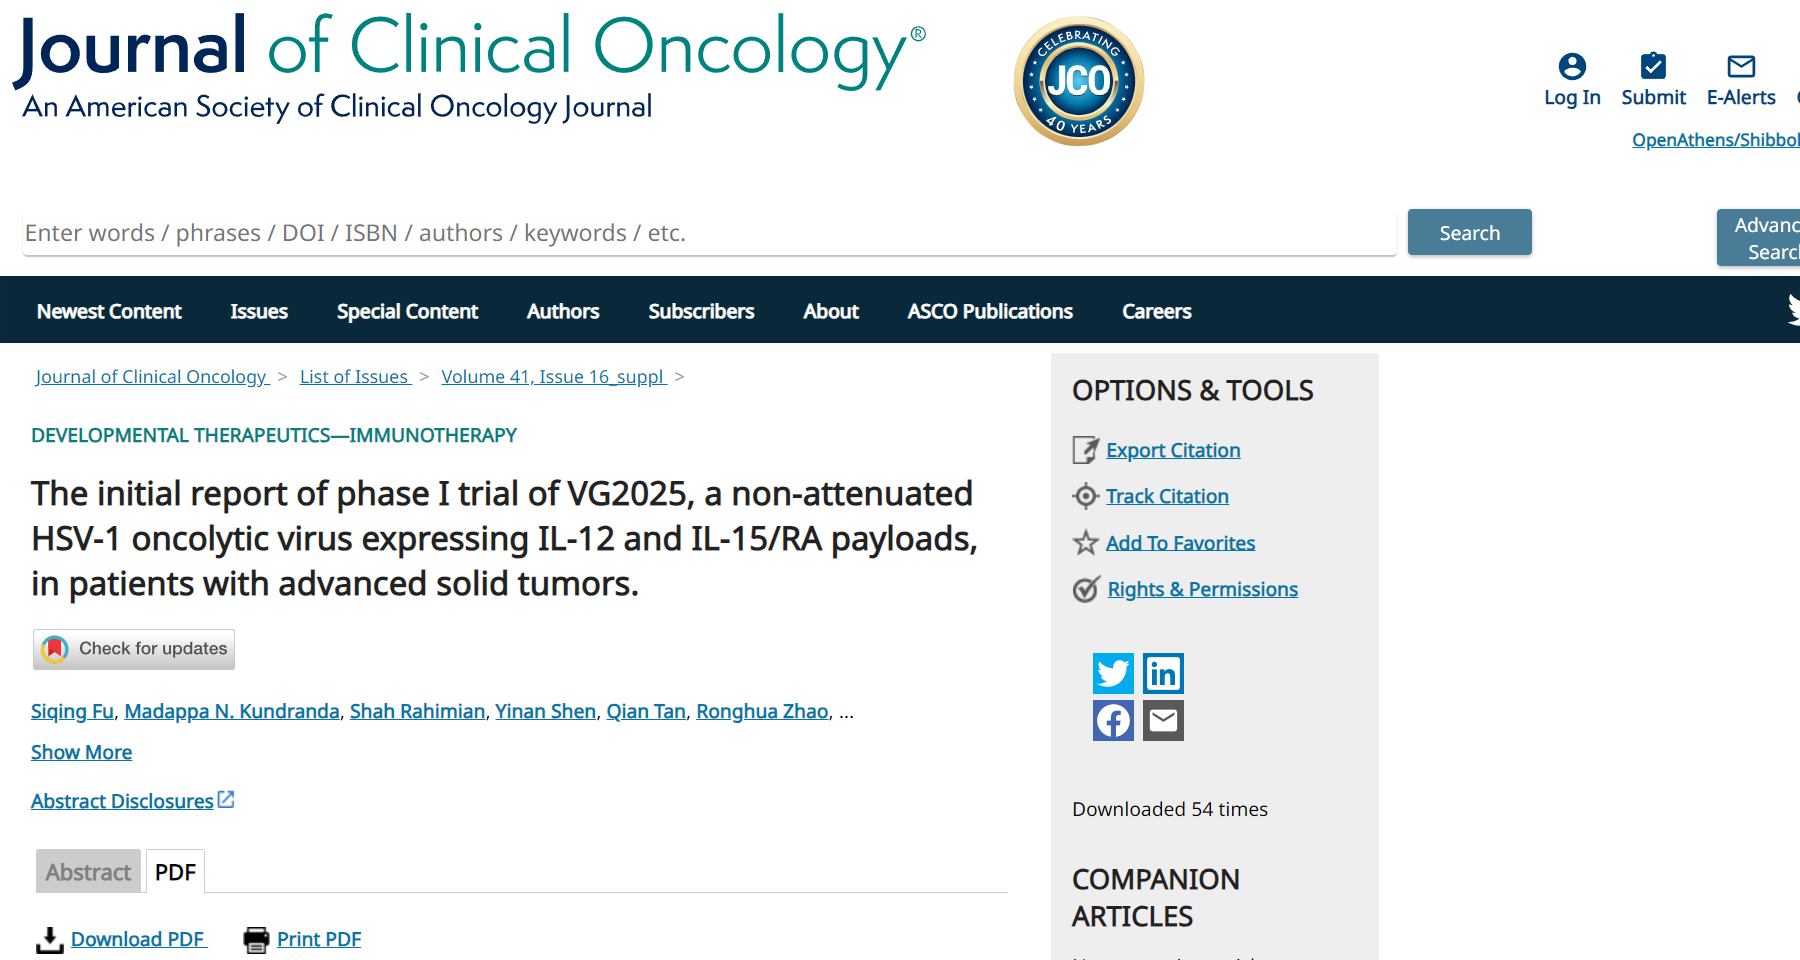This screenshot has height=960, width=1800.
Task: Open the Issues navigation menu
Action: point(259,311)
